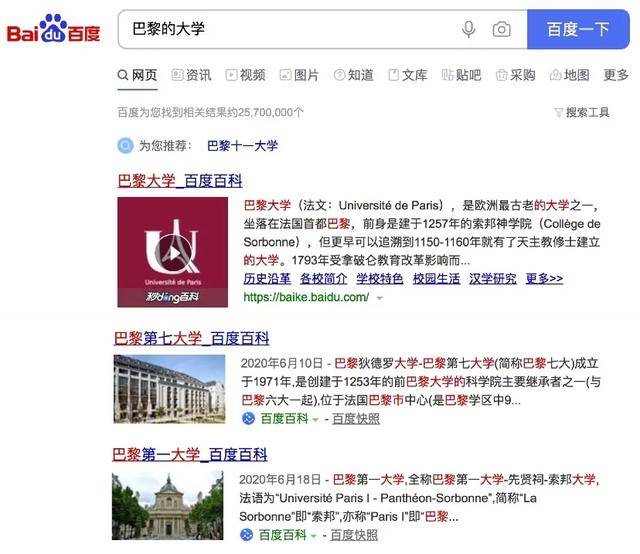Click the 百度一下 search button
Screen dimensions: 640x554
click(578, 29)
